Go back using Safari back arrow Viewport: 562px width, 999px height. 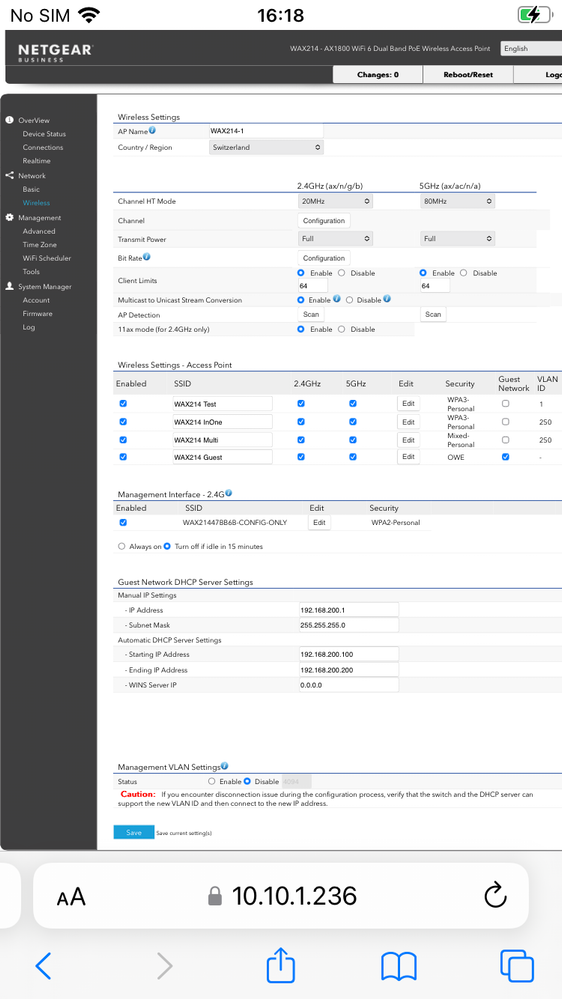coord(43,967)
